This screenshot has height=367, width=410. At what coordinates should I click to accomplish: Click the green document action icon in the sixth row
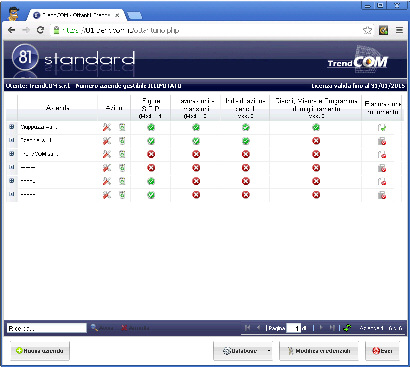point(122,195)
